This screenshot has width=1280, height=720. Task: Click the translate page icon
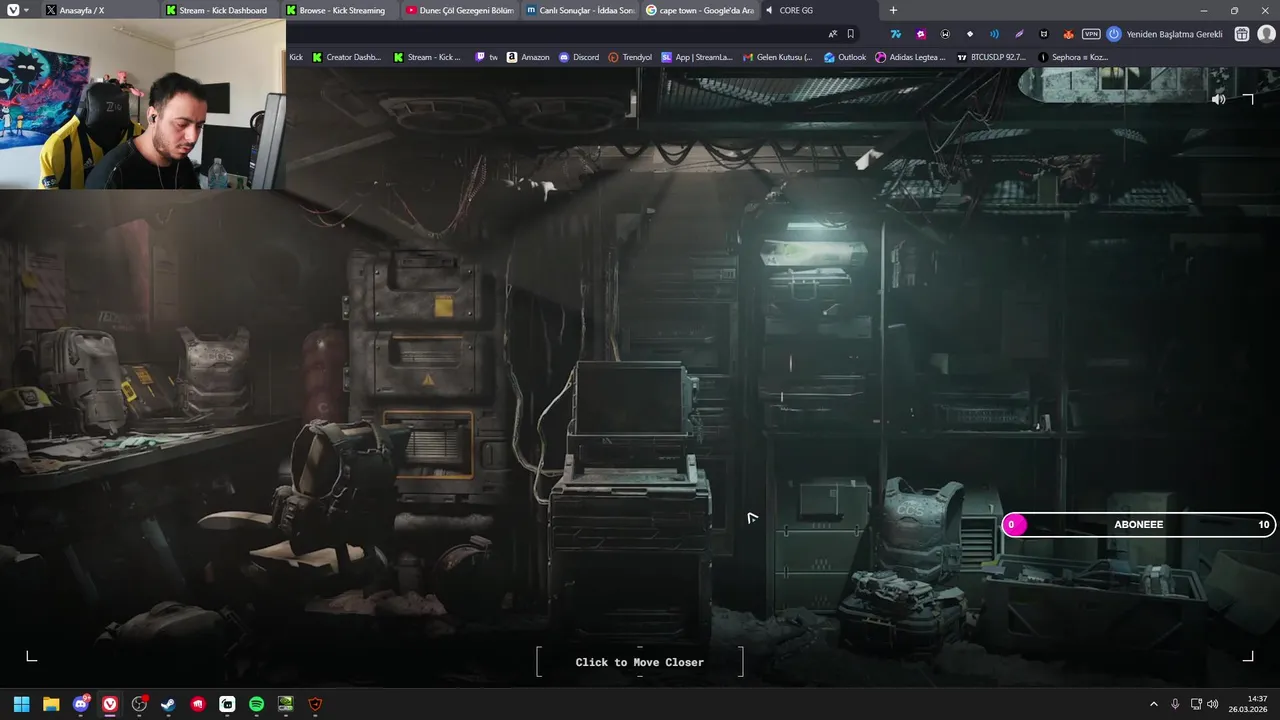tap(832, 34)
